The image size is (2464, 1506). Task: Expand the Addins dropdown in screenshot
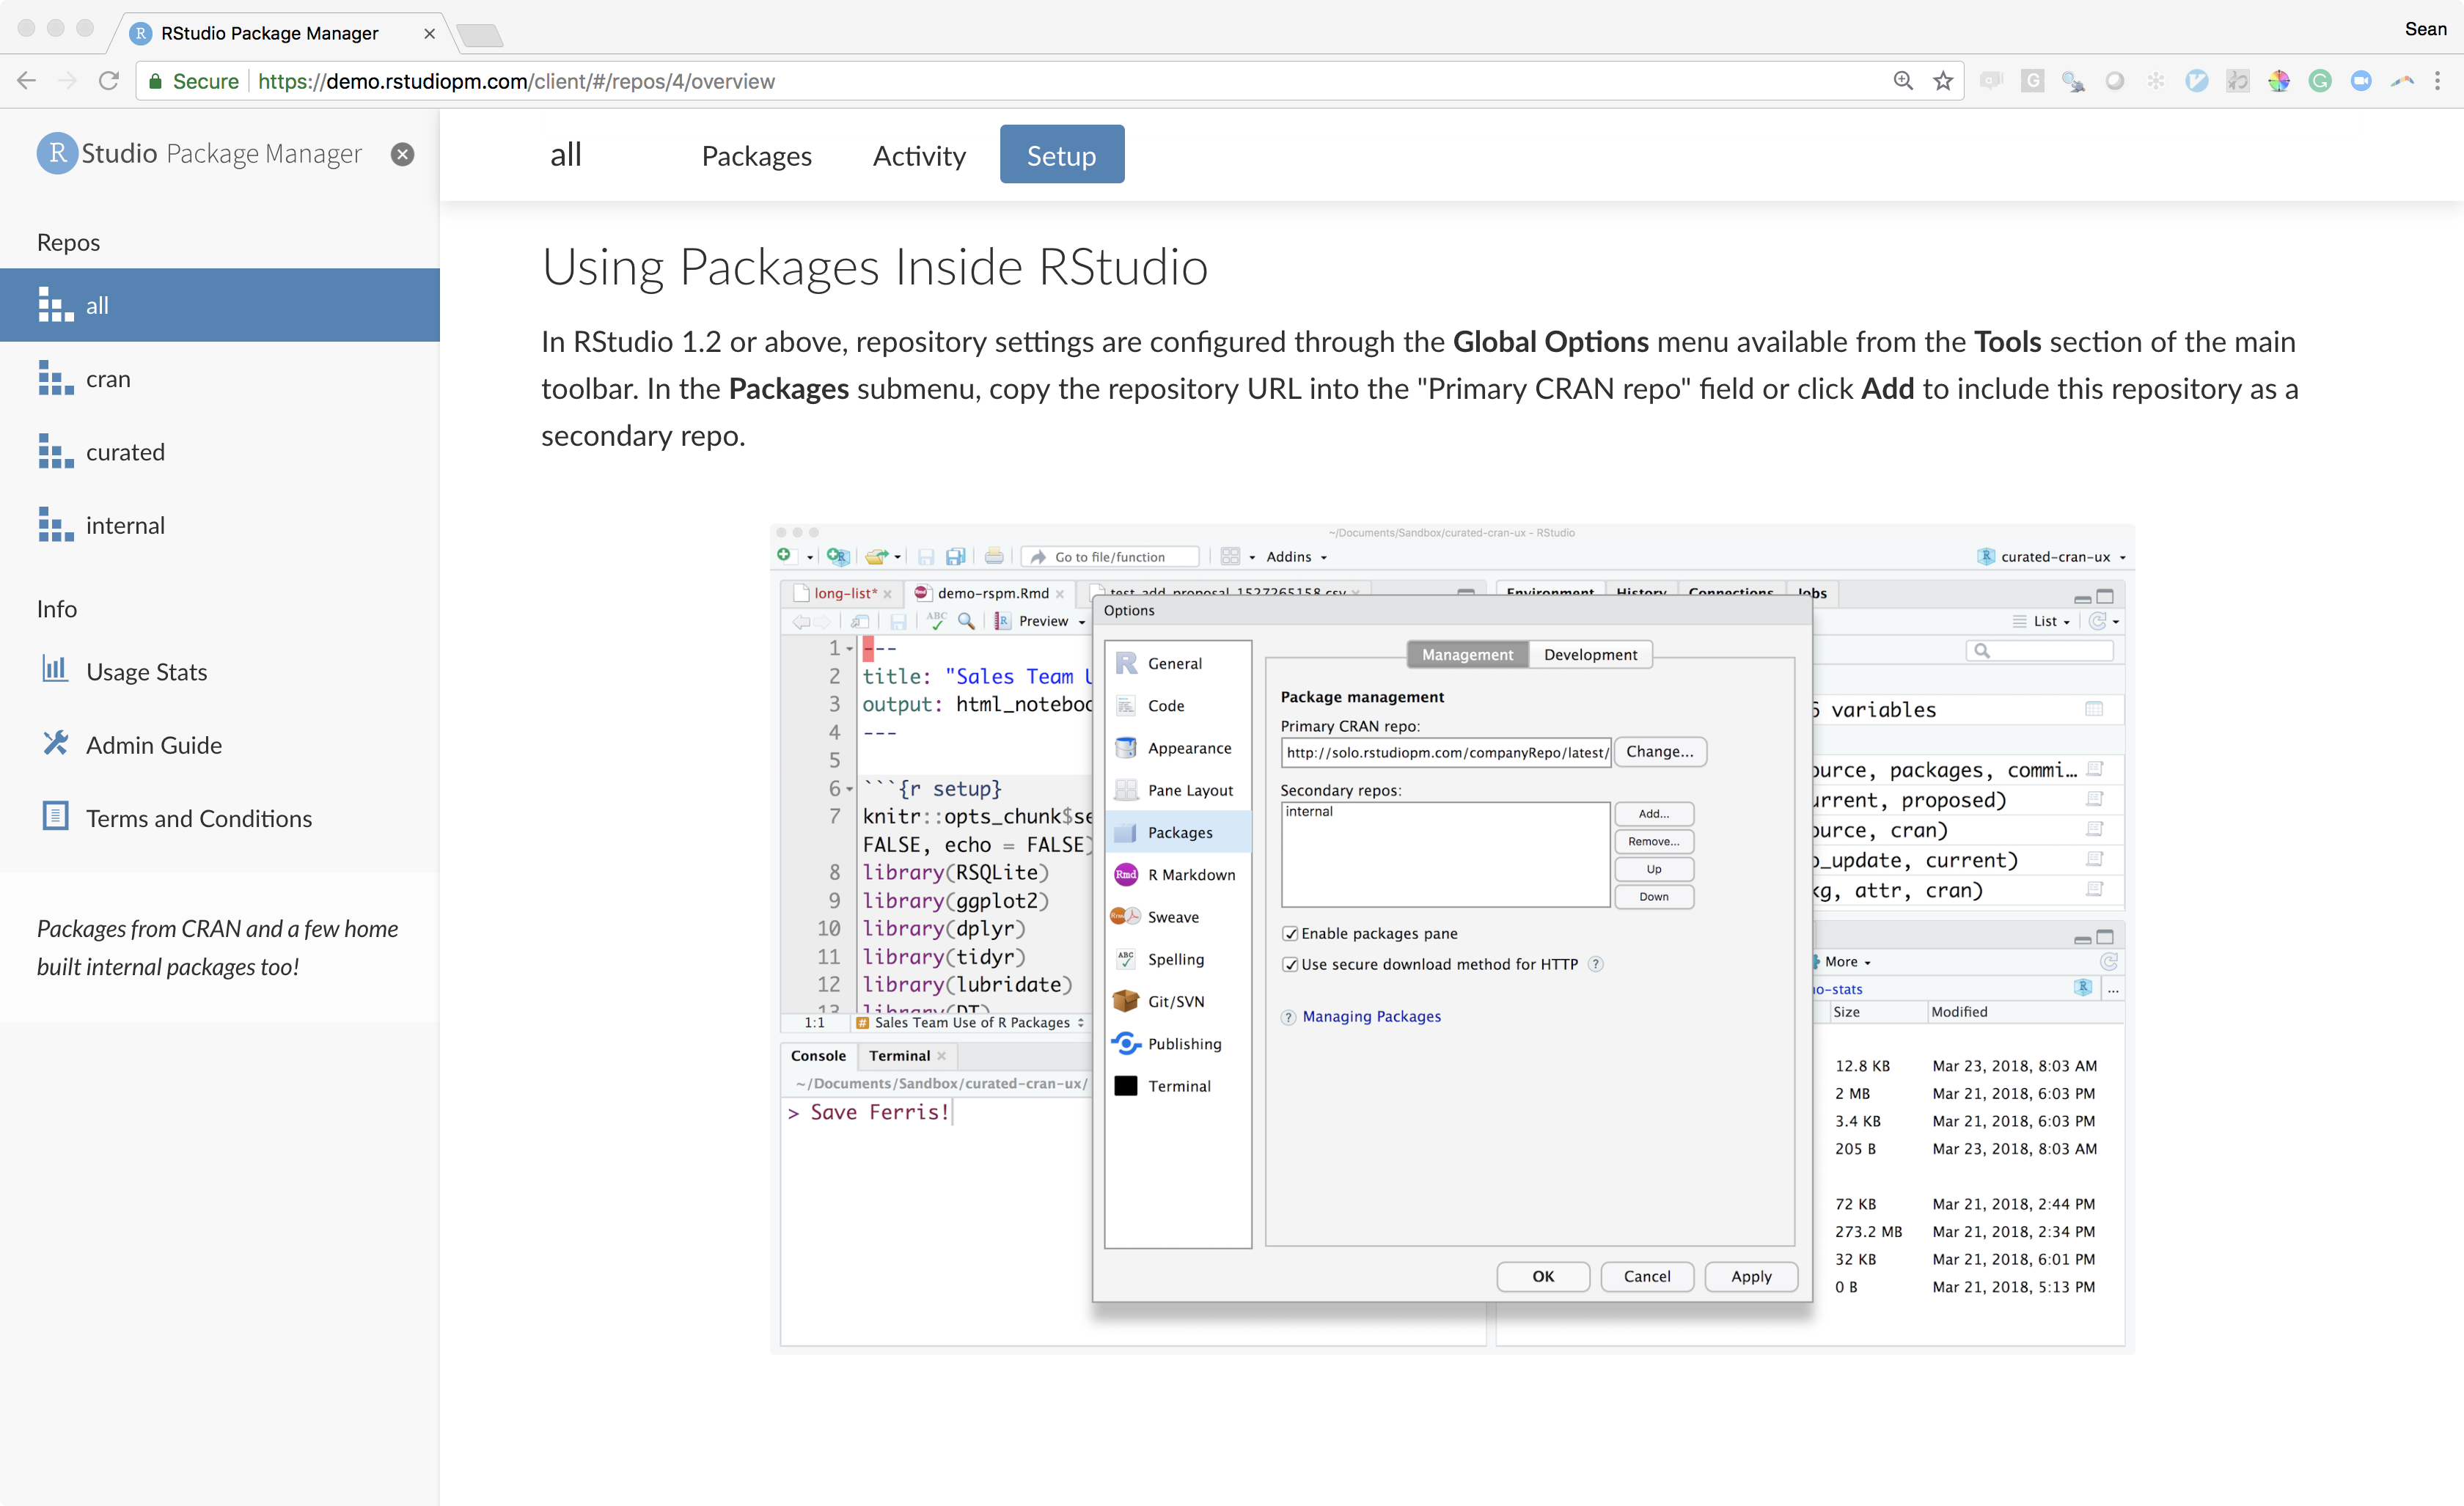pyautogui.click(x=1296, y=557)
